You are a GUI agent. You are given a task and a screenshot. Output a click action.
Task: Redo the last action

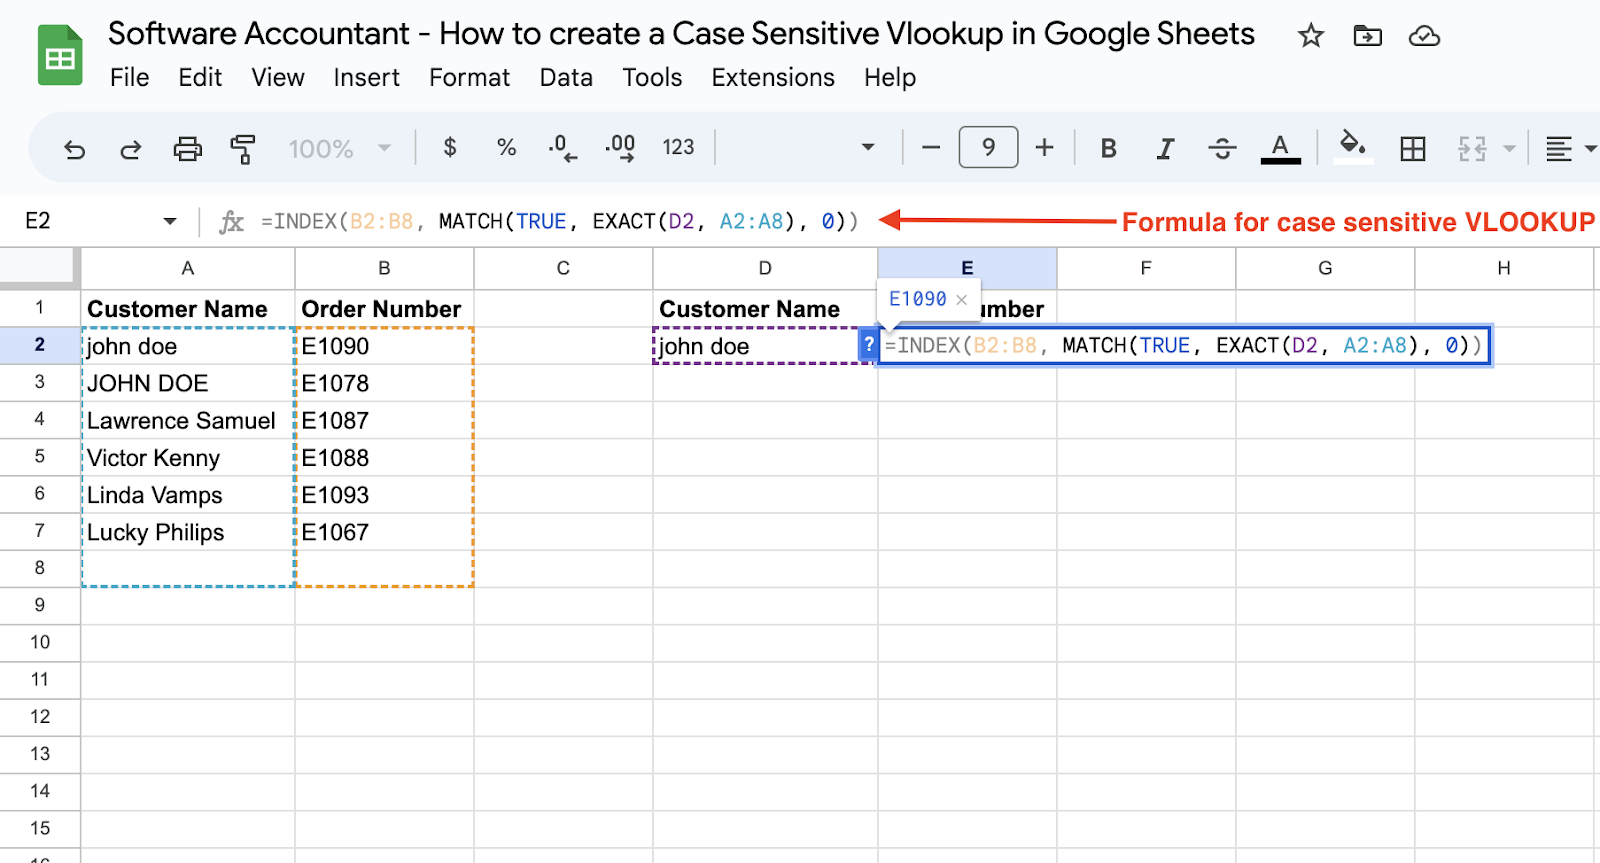[x=131, y=149]
